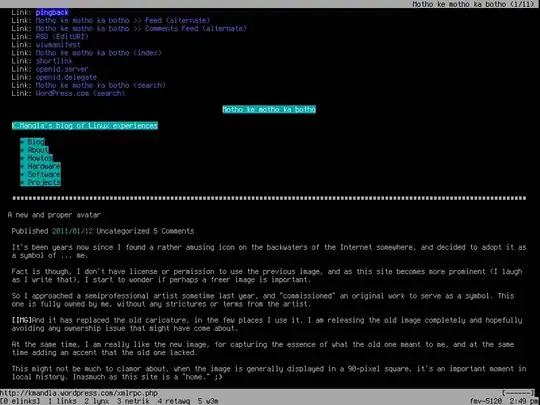Select the [IMG] image placeholder
The image size is (540, 405).
[x=22, y=320]
